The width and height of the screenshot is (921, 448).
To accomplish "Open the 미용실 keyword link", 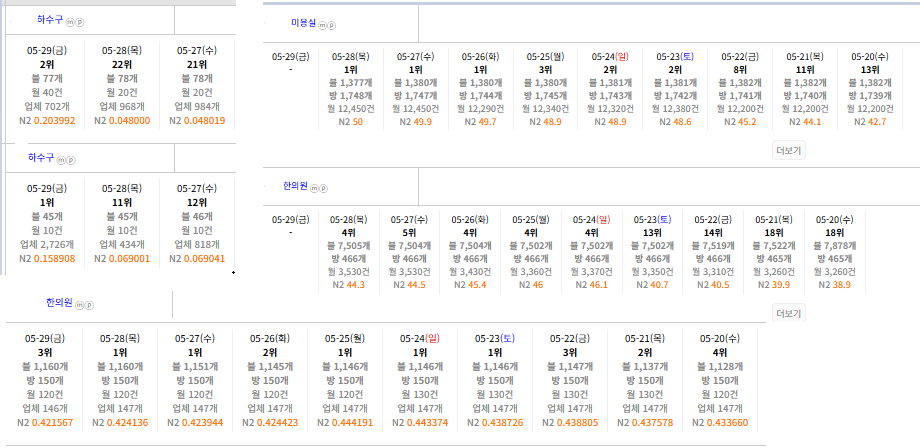I will coord(303,23).
